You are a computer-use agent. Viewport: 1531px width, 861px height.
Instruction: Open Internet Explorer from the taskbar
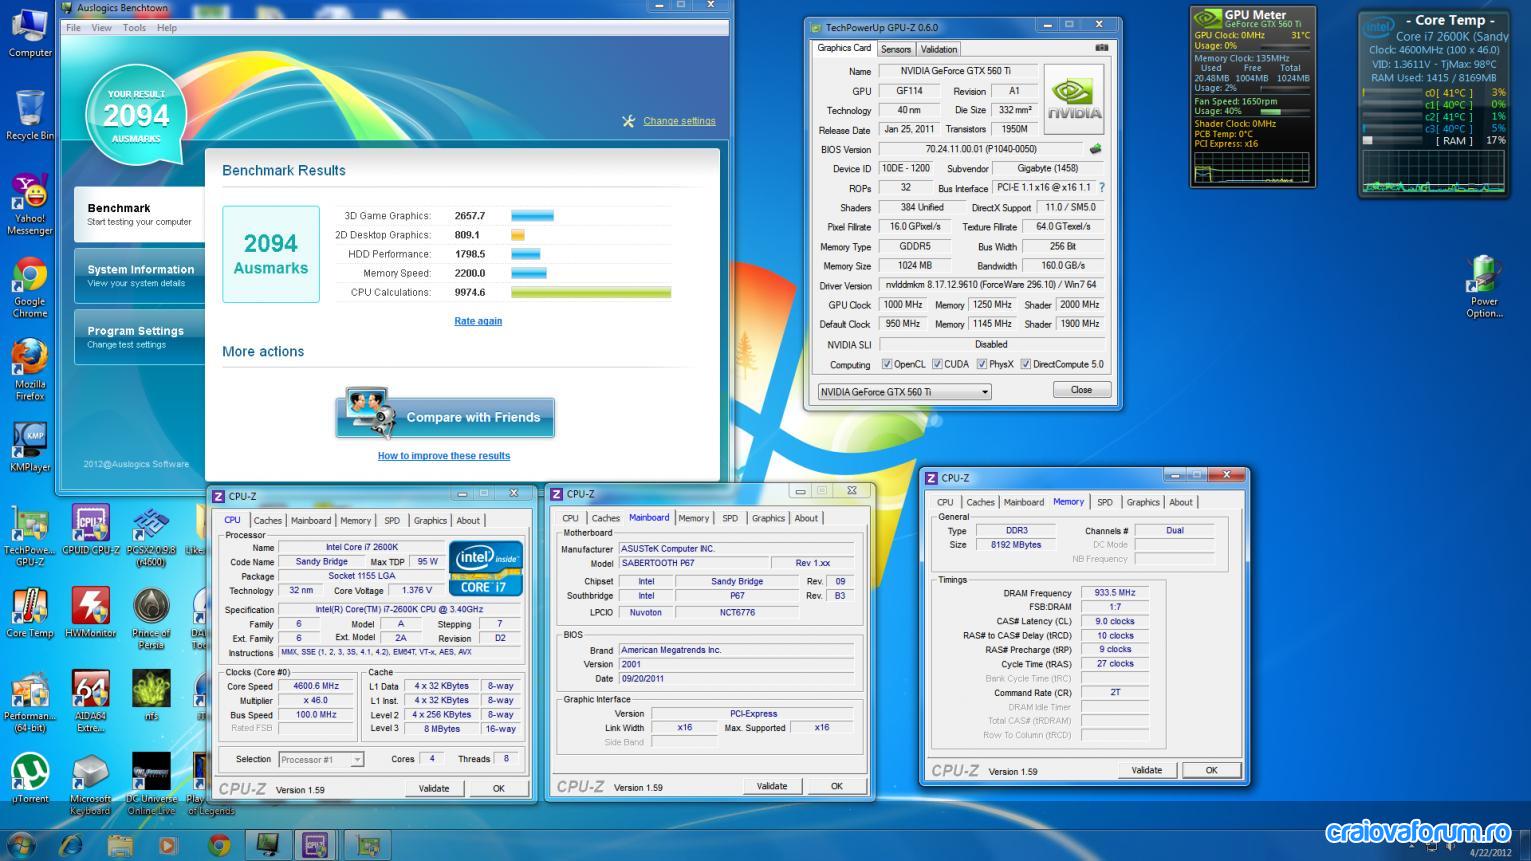(x=71, y=846)
